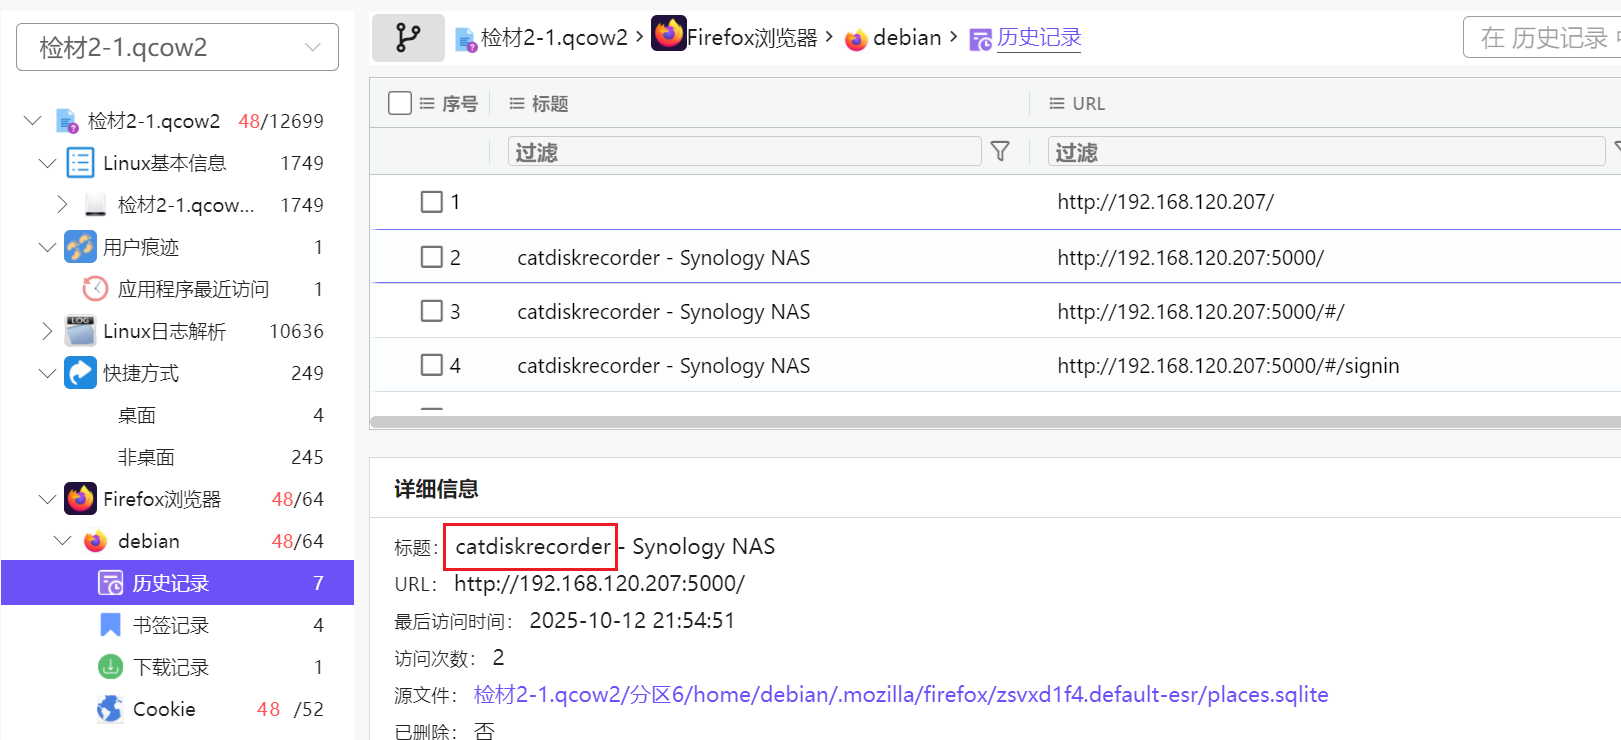Open the Cookie item in sidebar
Image resolution: width=1621 pixels, height=740 pixels.
tap(164, 709)
